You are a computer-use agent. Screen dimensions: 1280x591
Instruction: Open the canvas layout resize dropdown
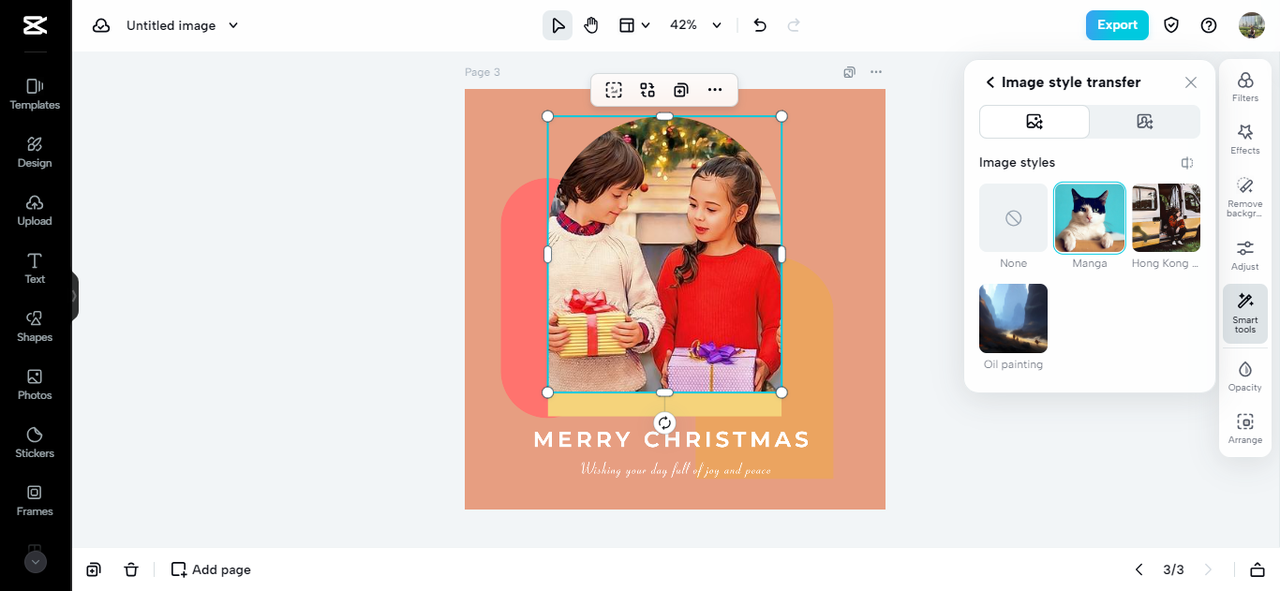click(634, 25)
